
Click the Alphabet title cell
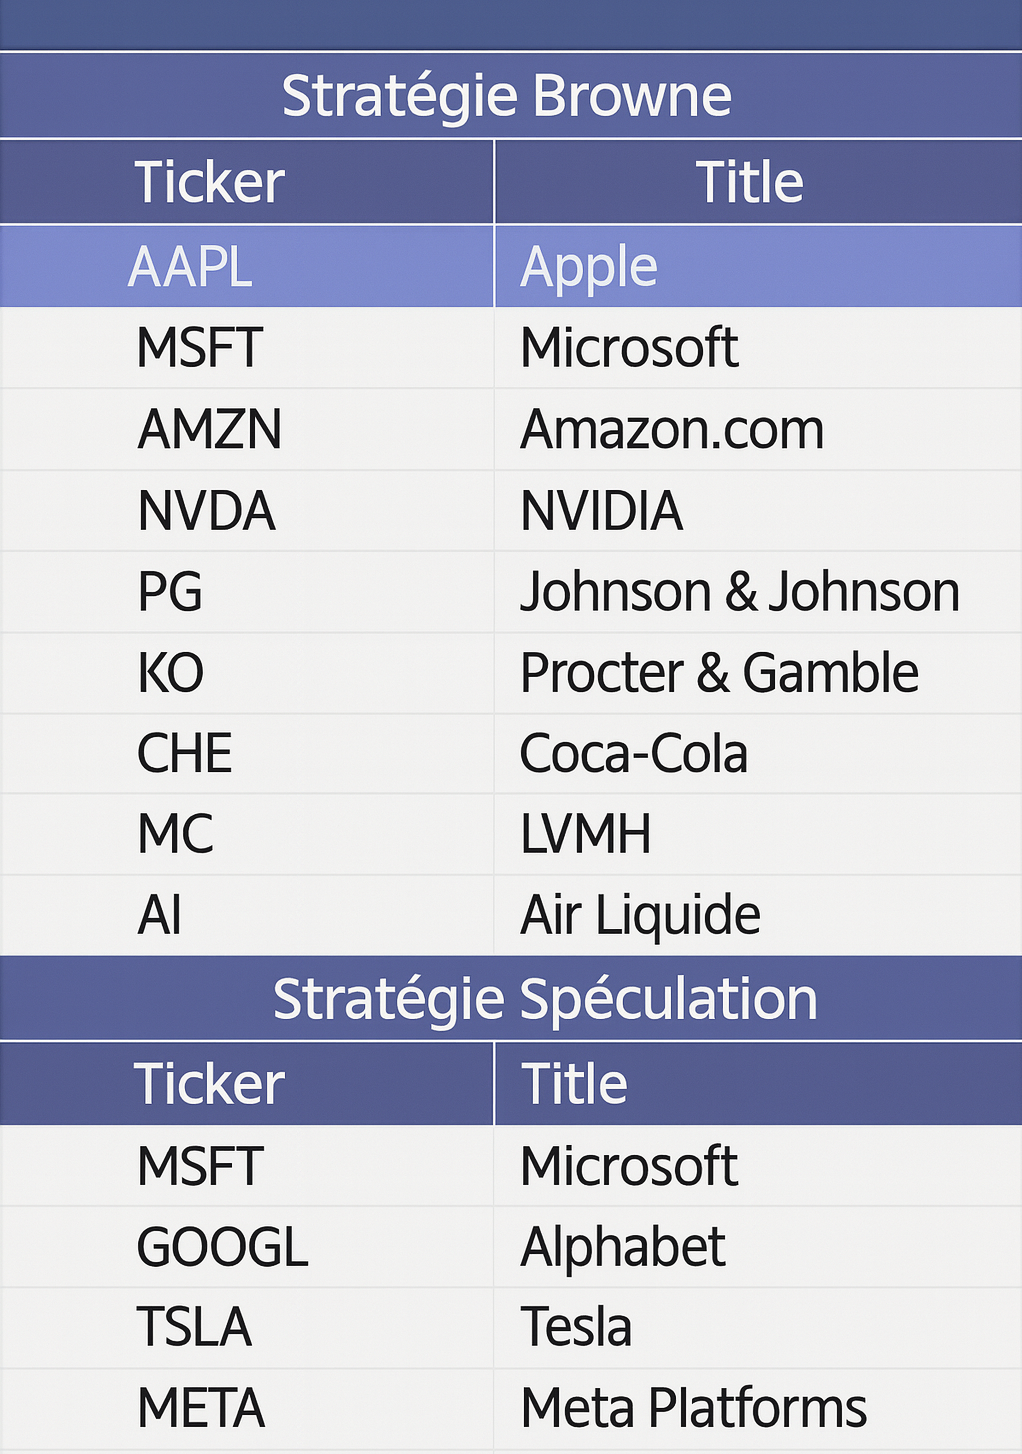click(x=623, y=1247)
